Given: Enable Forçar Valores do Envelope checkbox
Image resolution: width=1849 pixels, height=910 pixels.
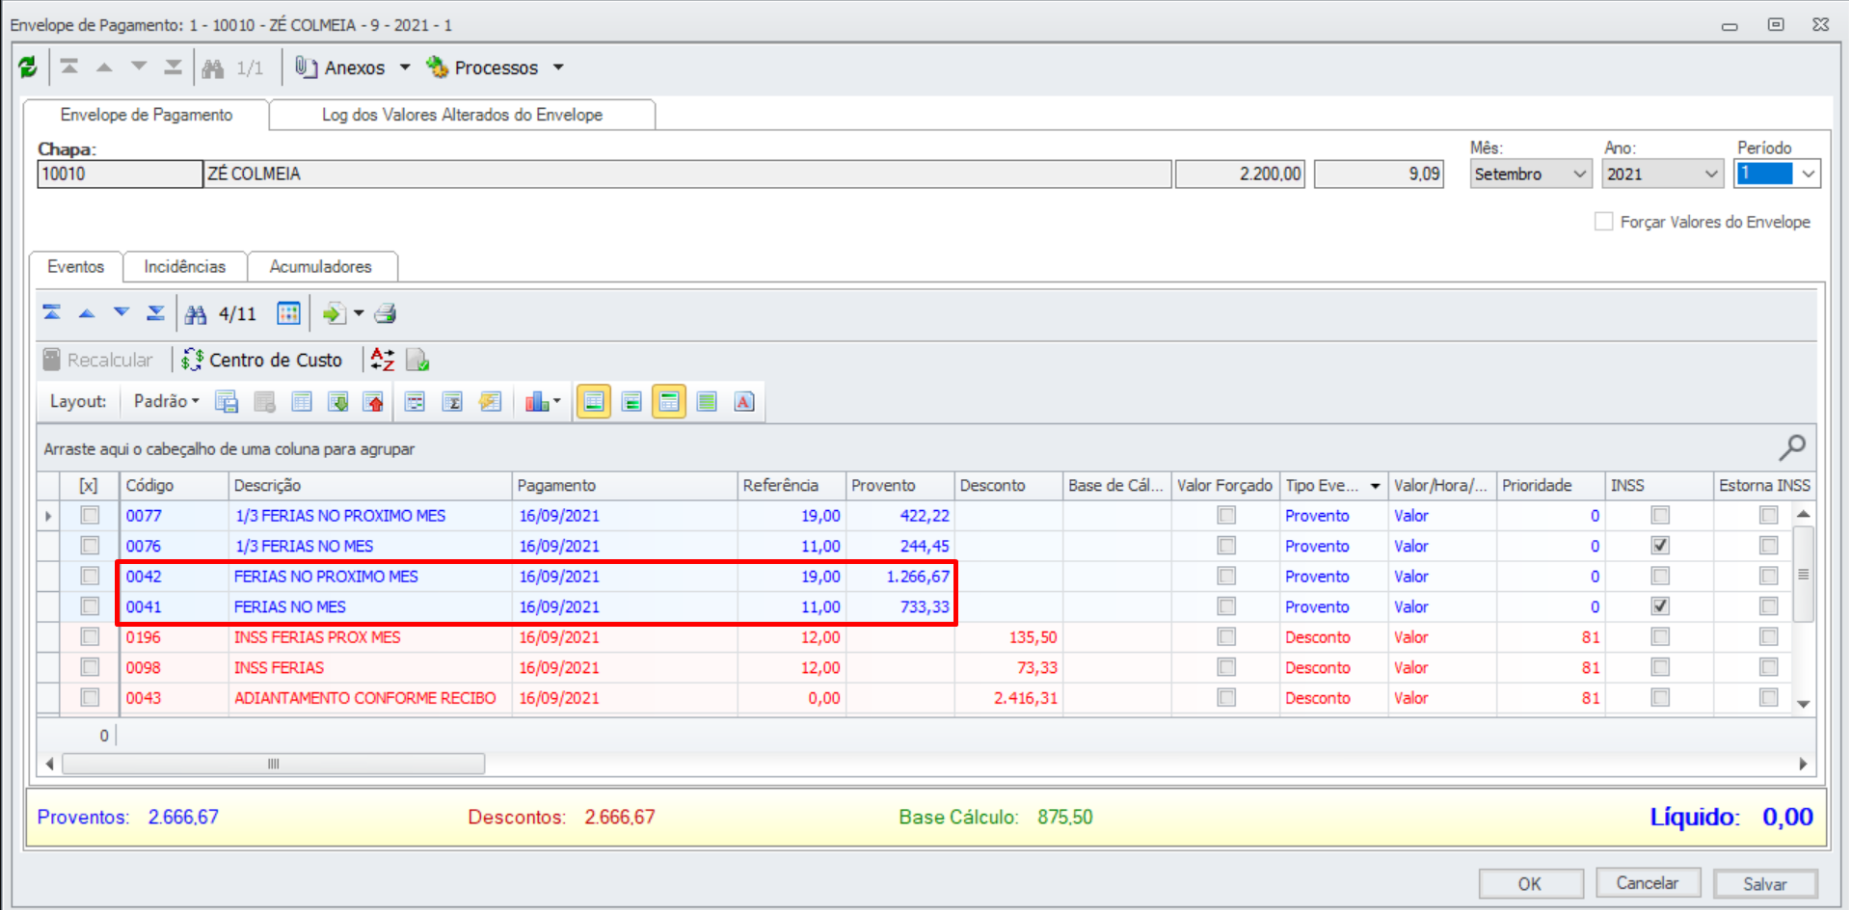Looking at the screenshot, I should pyautogui.click(x=1604, y=221).
